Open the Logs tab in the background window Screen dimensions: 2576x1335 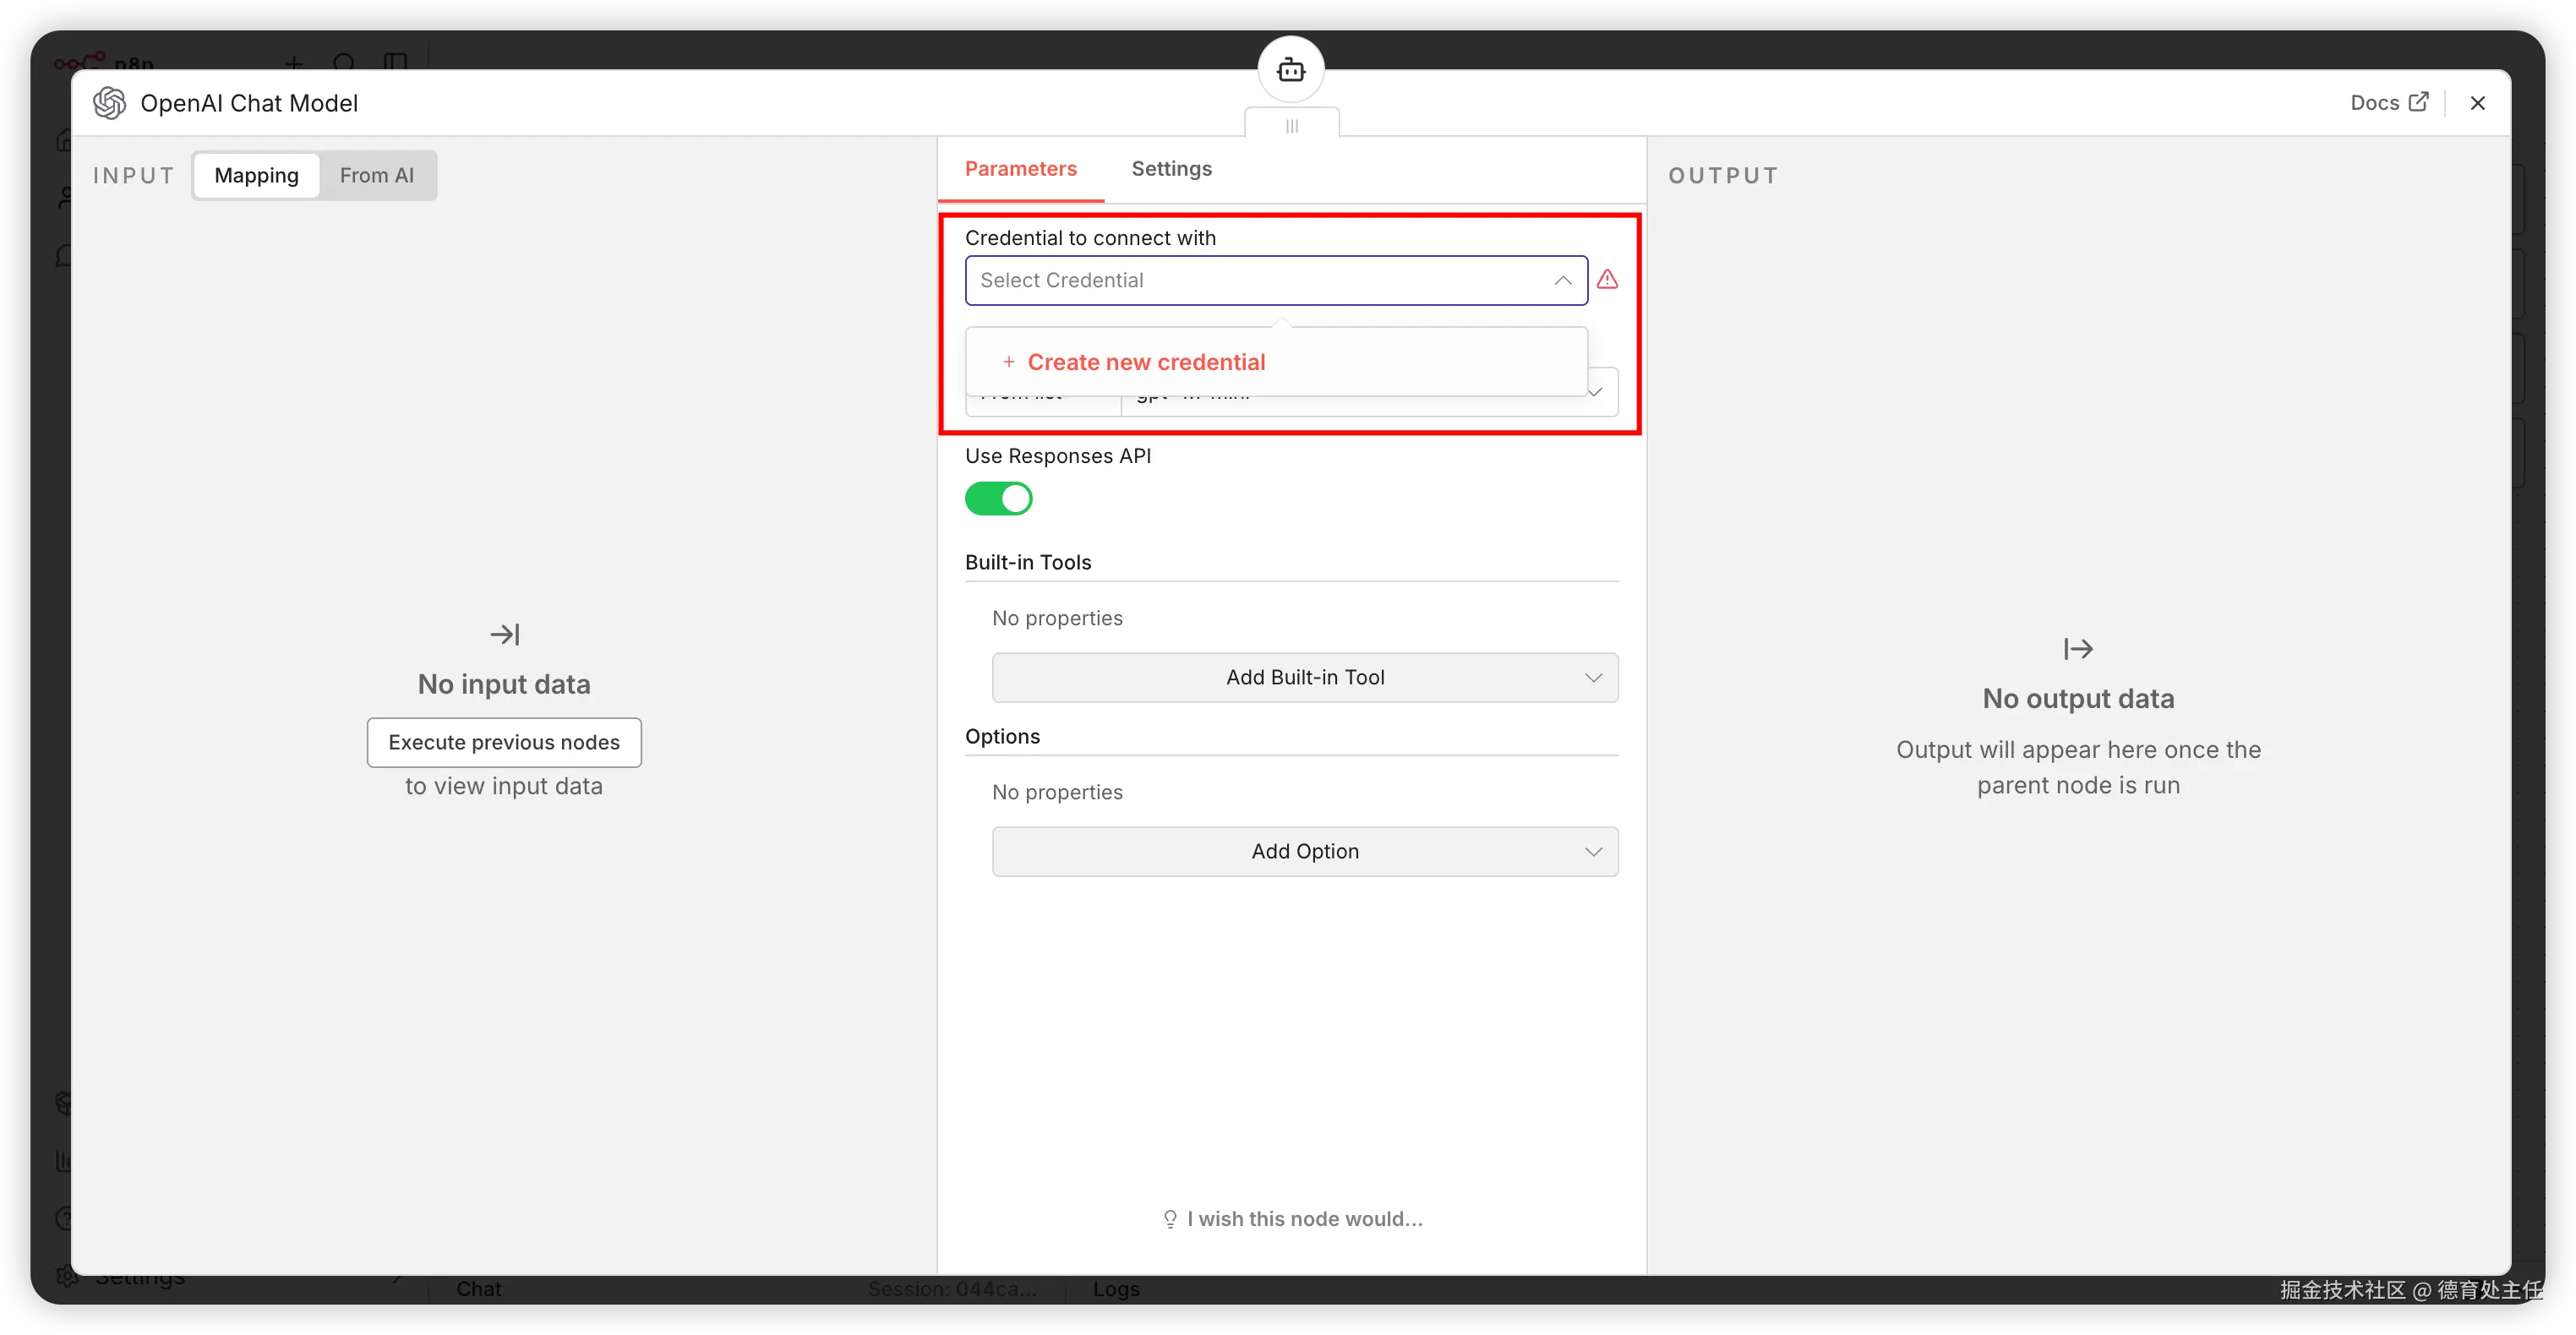pos(1116,1289)
